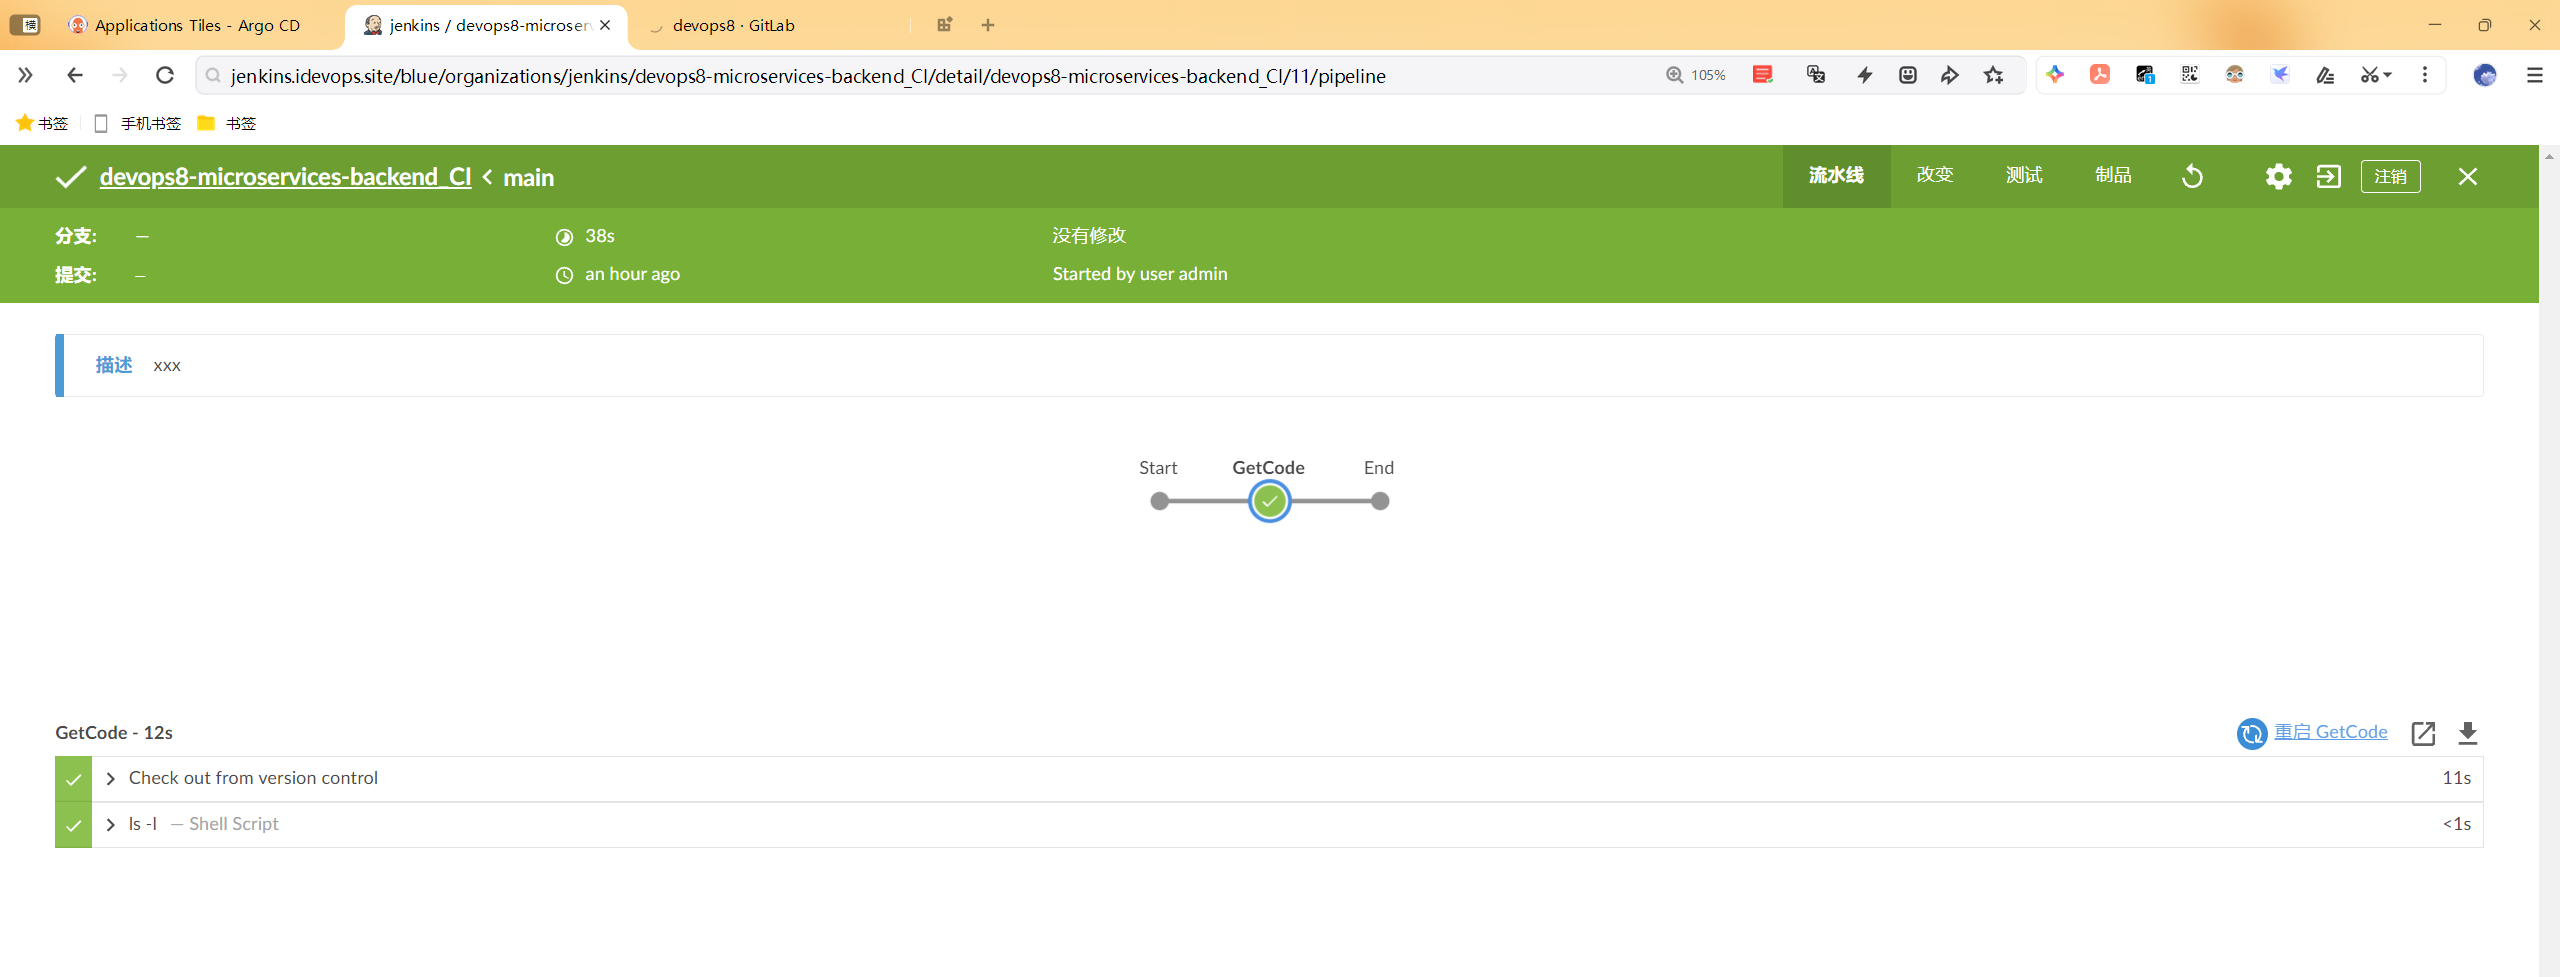2560x977 pixels.
Task: Switch to devops8 · GitLab browser tab
Action: [733, 25]
